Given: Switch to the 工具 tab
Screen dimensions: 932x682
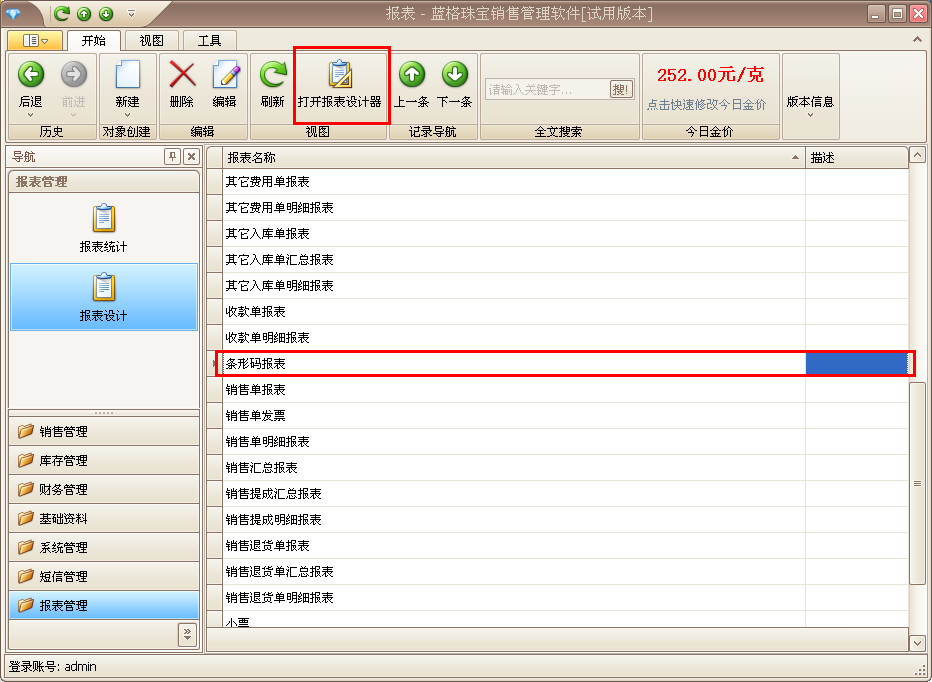Looking at the screenshot, I should 211,41.
